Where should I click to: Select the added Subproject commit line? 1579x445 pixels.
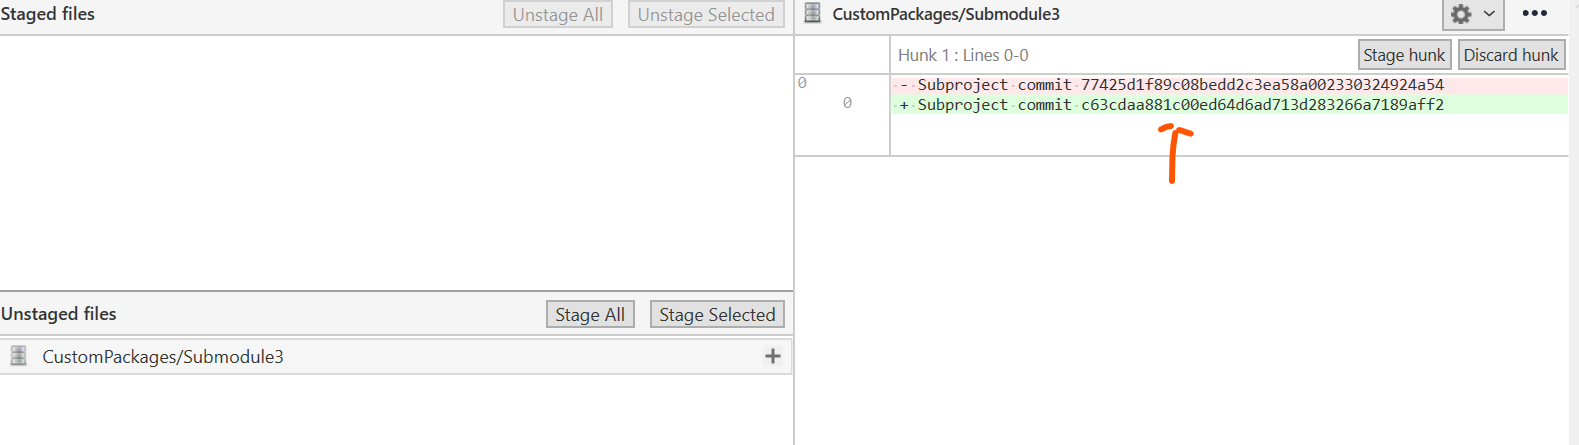pyautogui.click(x=1180, y=105)
